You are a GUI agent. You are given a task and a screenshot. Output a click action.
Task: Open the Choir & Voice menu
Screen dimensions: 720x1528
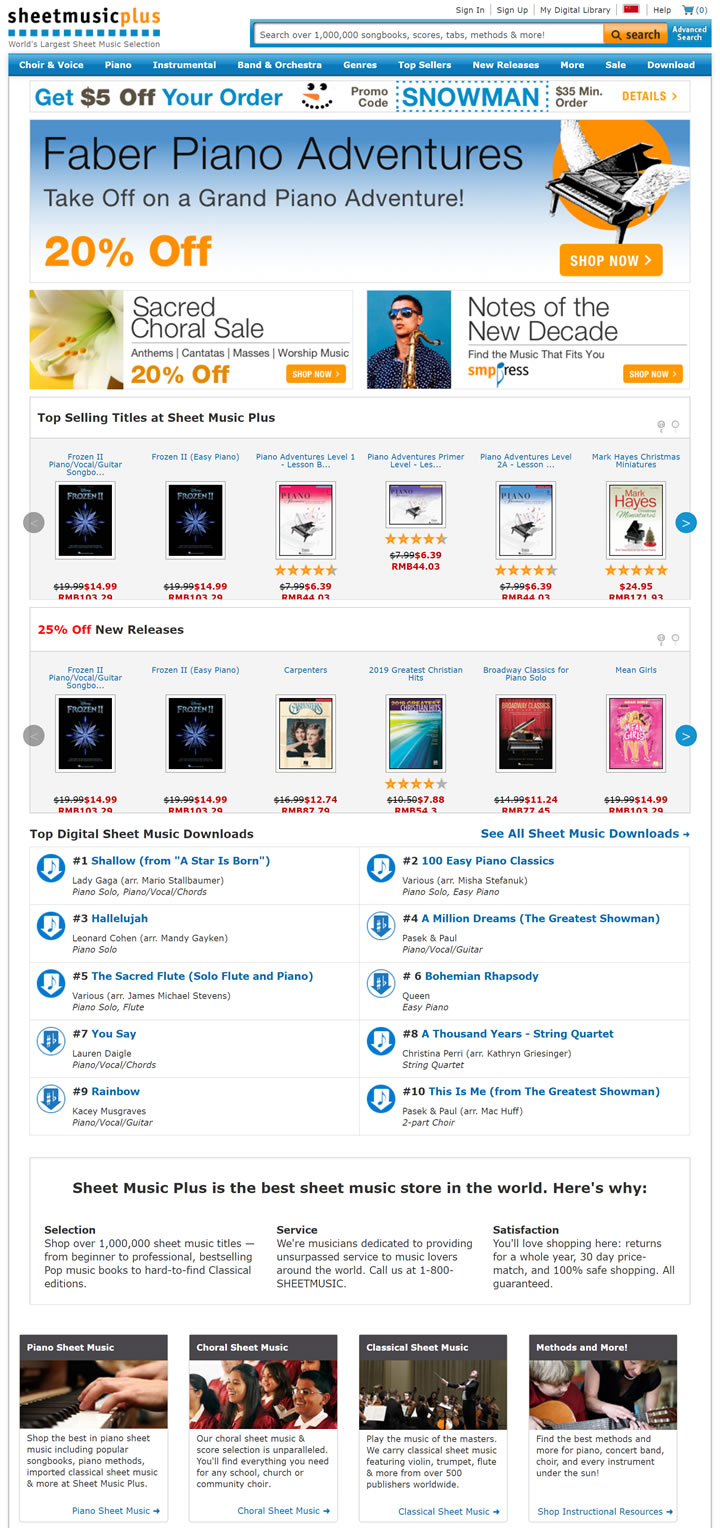(51, 65)
